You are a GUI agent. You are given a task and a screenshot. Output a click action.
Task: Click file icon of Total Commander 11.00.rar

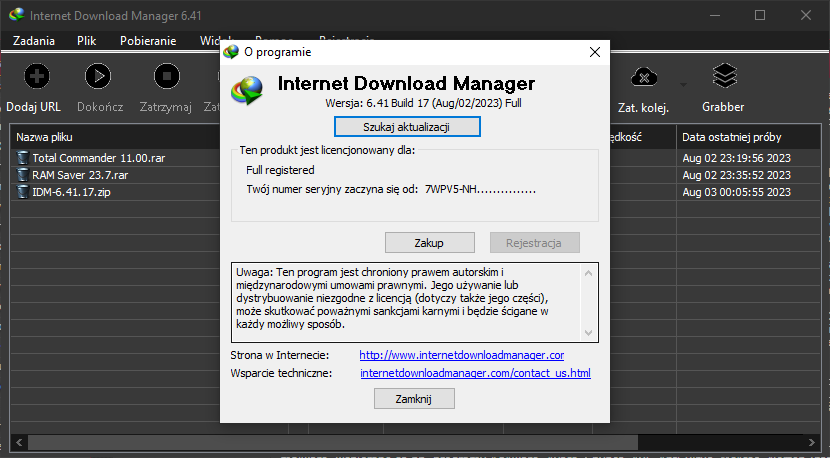pyautogui.click(x=23, y=158)
